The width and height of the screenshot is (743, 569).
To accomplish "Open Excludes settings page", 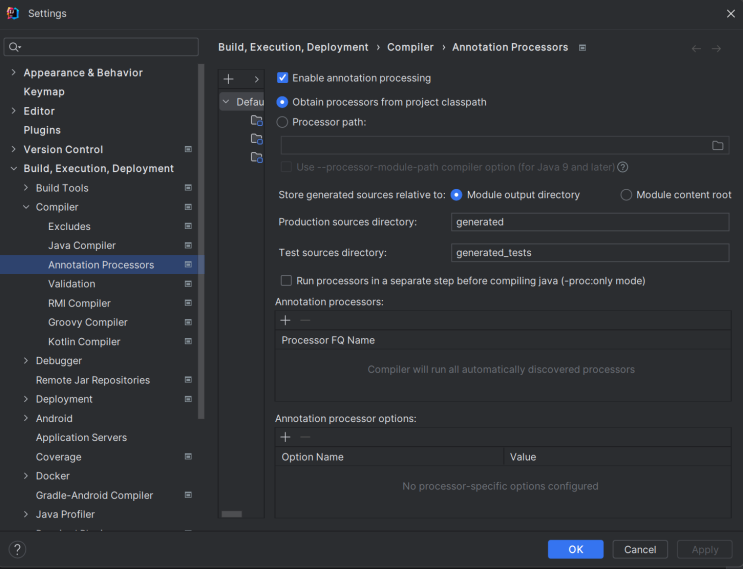I will [69, 226].
